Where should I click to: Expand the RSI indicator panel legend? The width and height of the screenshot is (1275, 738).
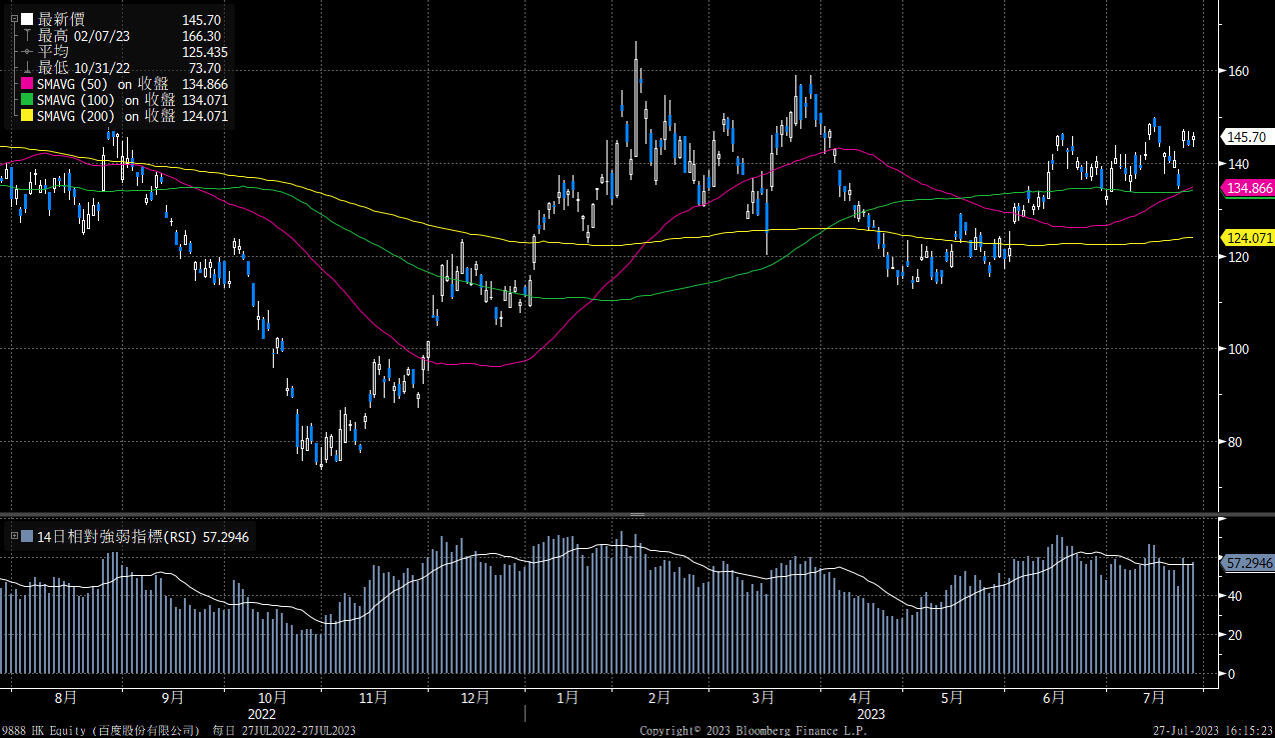[x=14, y=536]
